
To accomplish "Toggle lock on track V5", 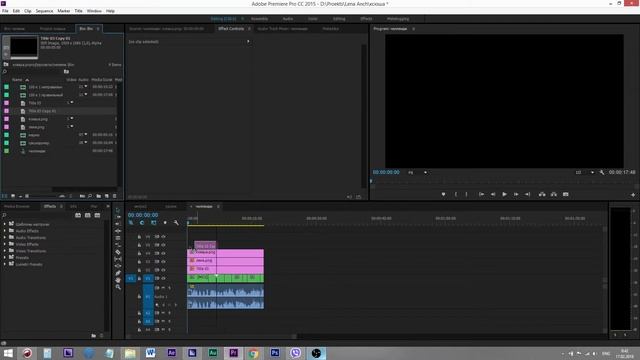I will pos(139,245).
